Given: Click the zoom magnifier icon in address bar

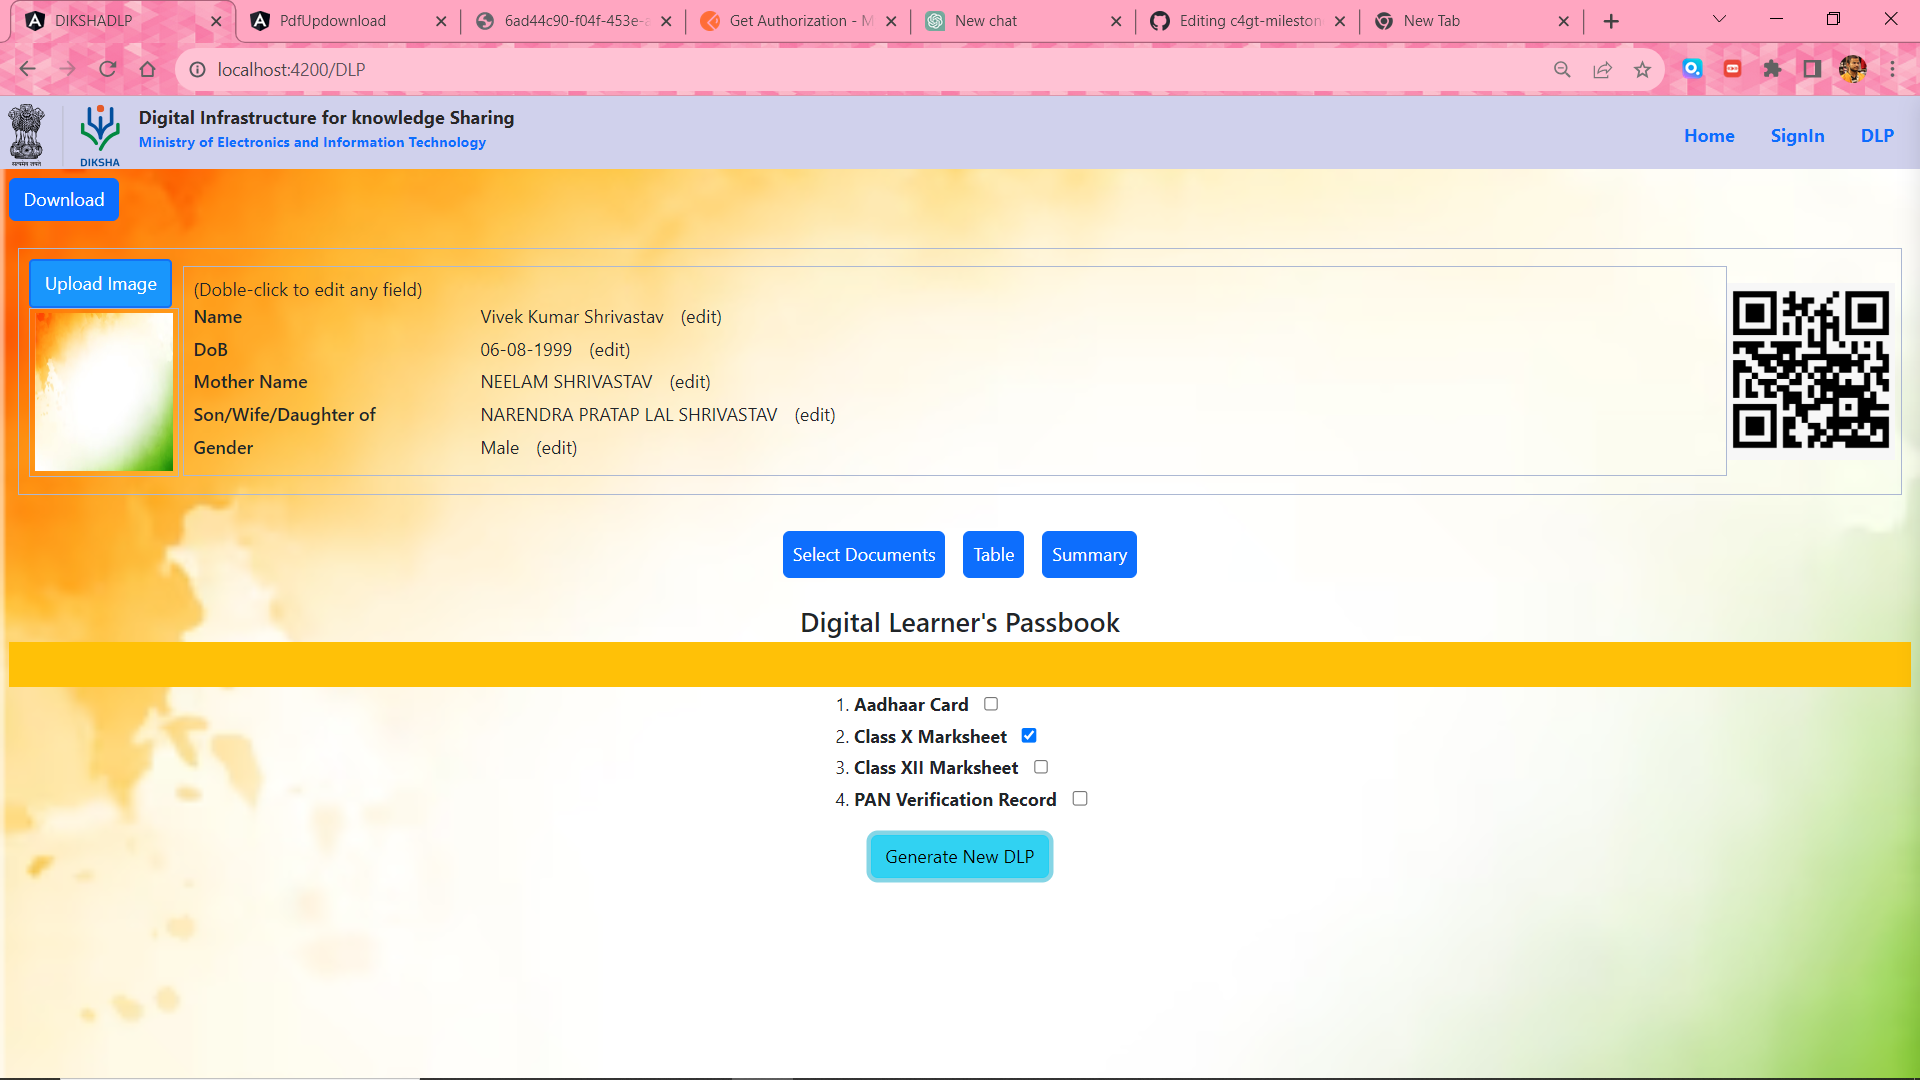Looking at the screenshot, I should tap(1562, 69).
